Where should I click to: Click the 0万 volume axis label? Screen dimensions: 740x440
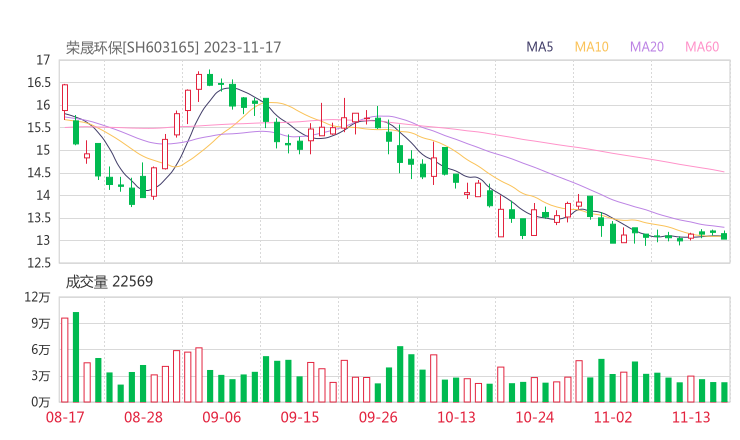point(41,402)
